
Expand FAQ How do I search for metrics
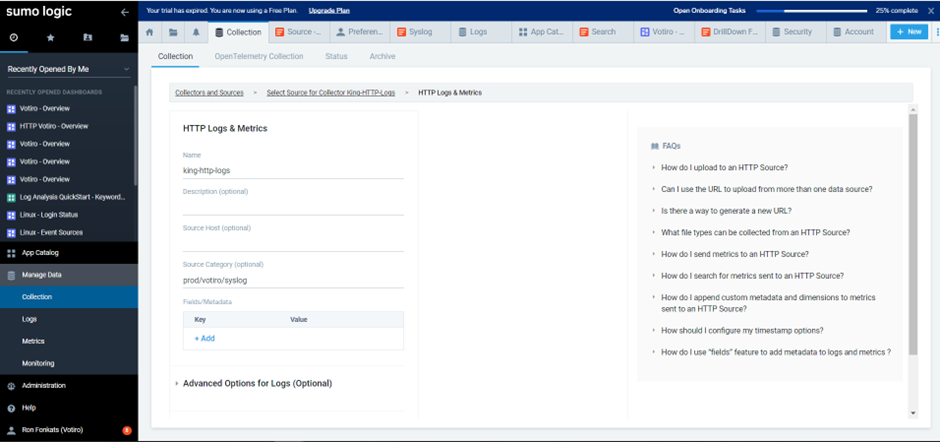point(752,276)
